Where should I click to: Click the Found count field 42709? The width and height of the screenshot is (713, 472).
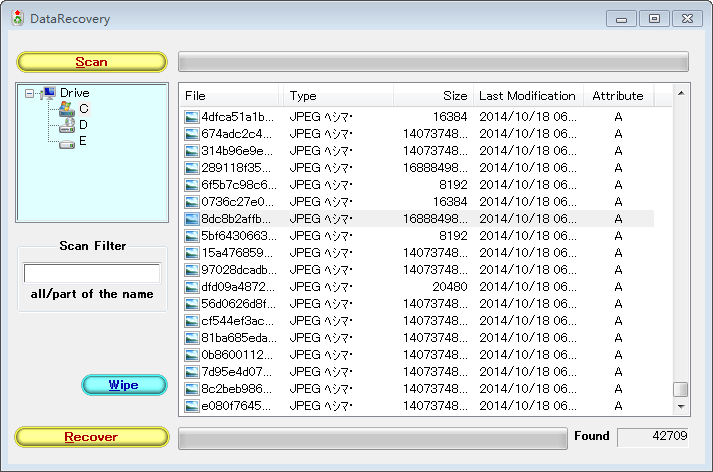653,437
